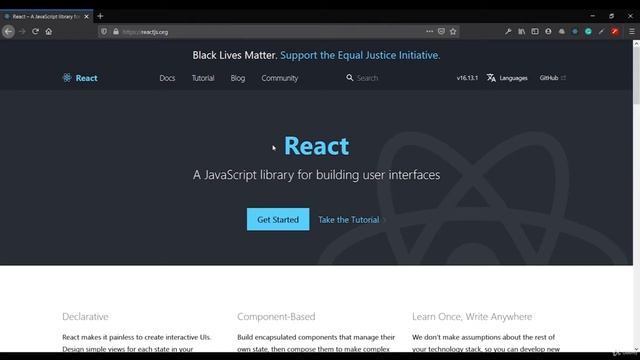Click the Component-Based heading
Screen dimensions: 640x360
276,316
